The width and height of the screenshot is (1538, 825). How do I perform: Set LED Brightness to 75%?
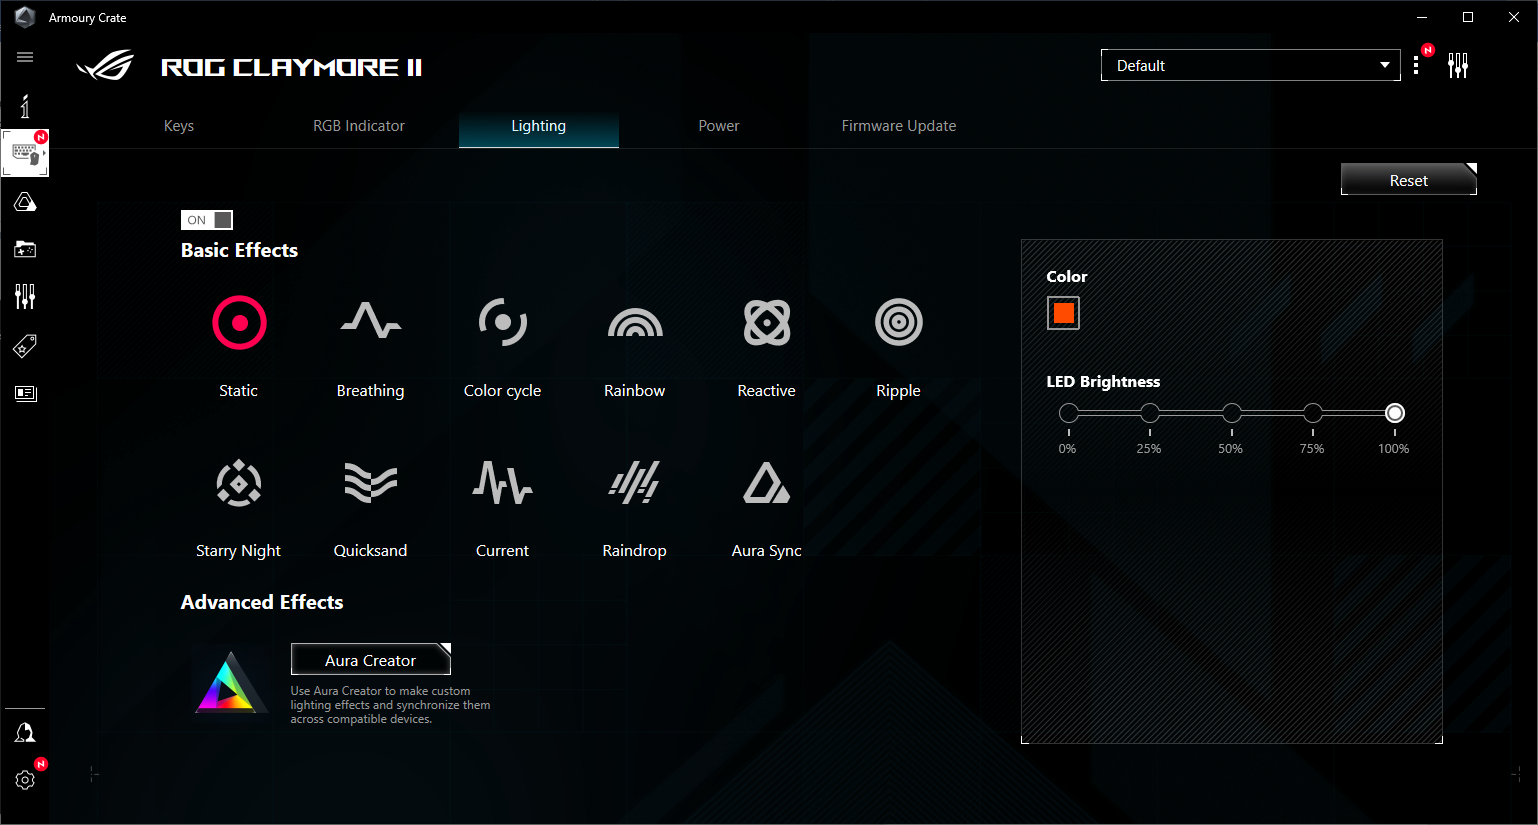pos(1313,413)
